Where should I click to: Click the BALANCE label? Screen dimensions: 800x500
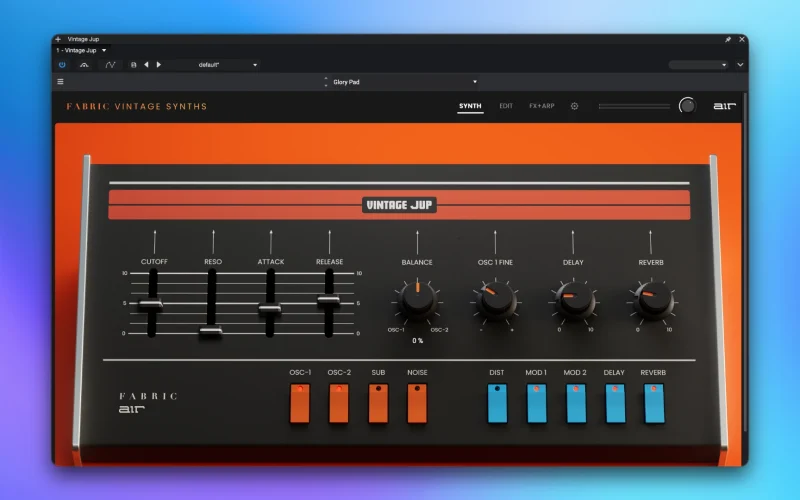(x=417, y=262)
